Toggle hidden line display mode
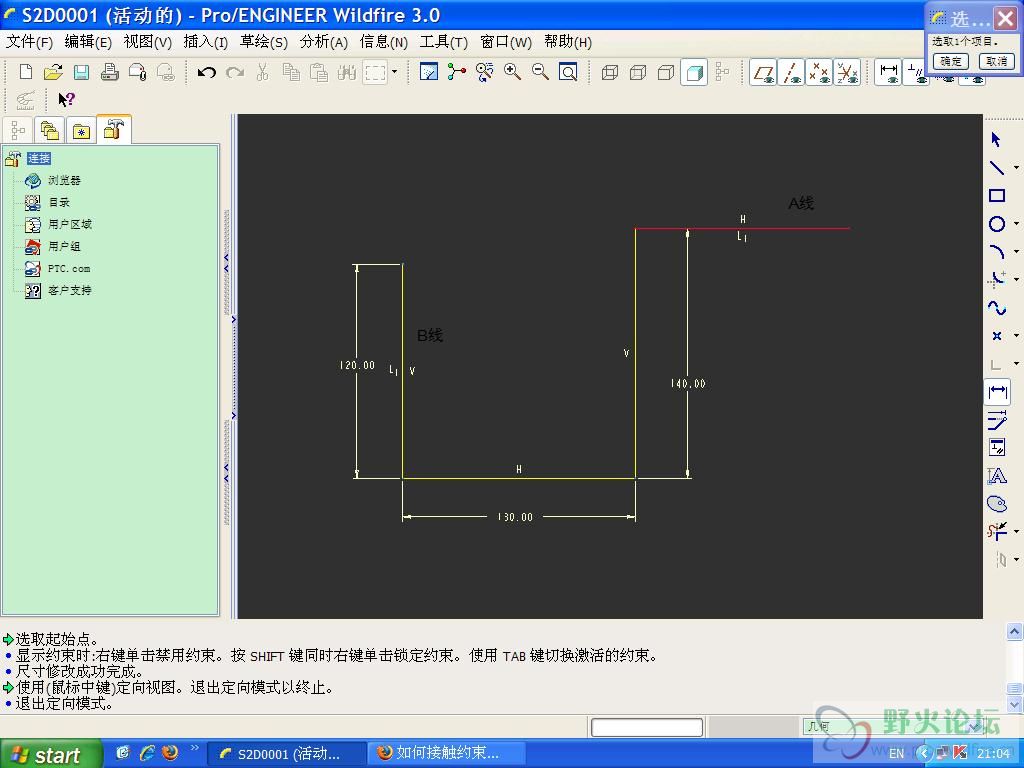This screenshot has height=768, width=1024. click(637, 72)
